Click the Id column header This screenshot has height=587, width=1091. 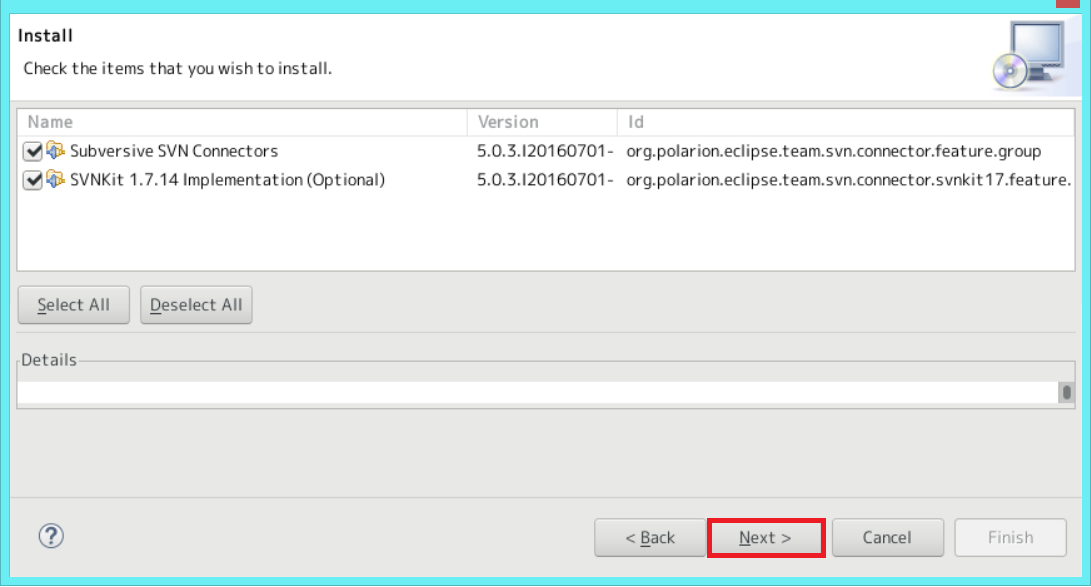[x=845, y=122]
